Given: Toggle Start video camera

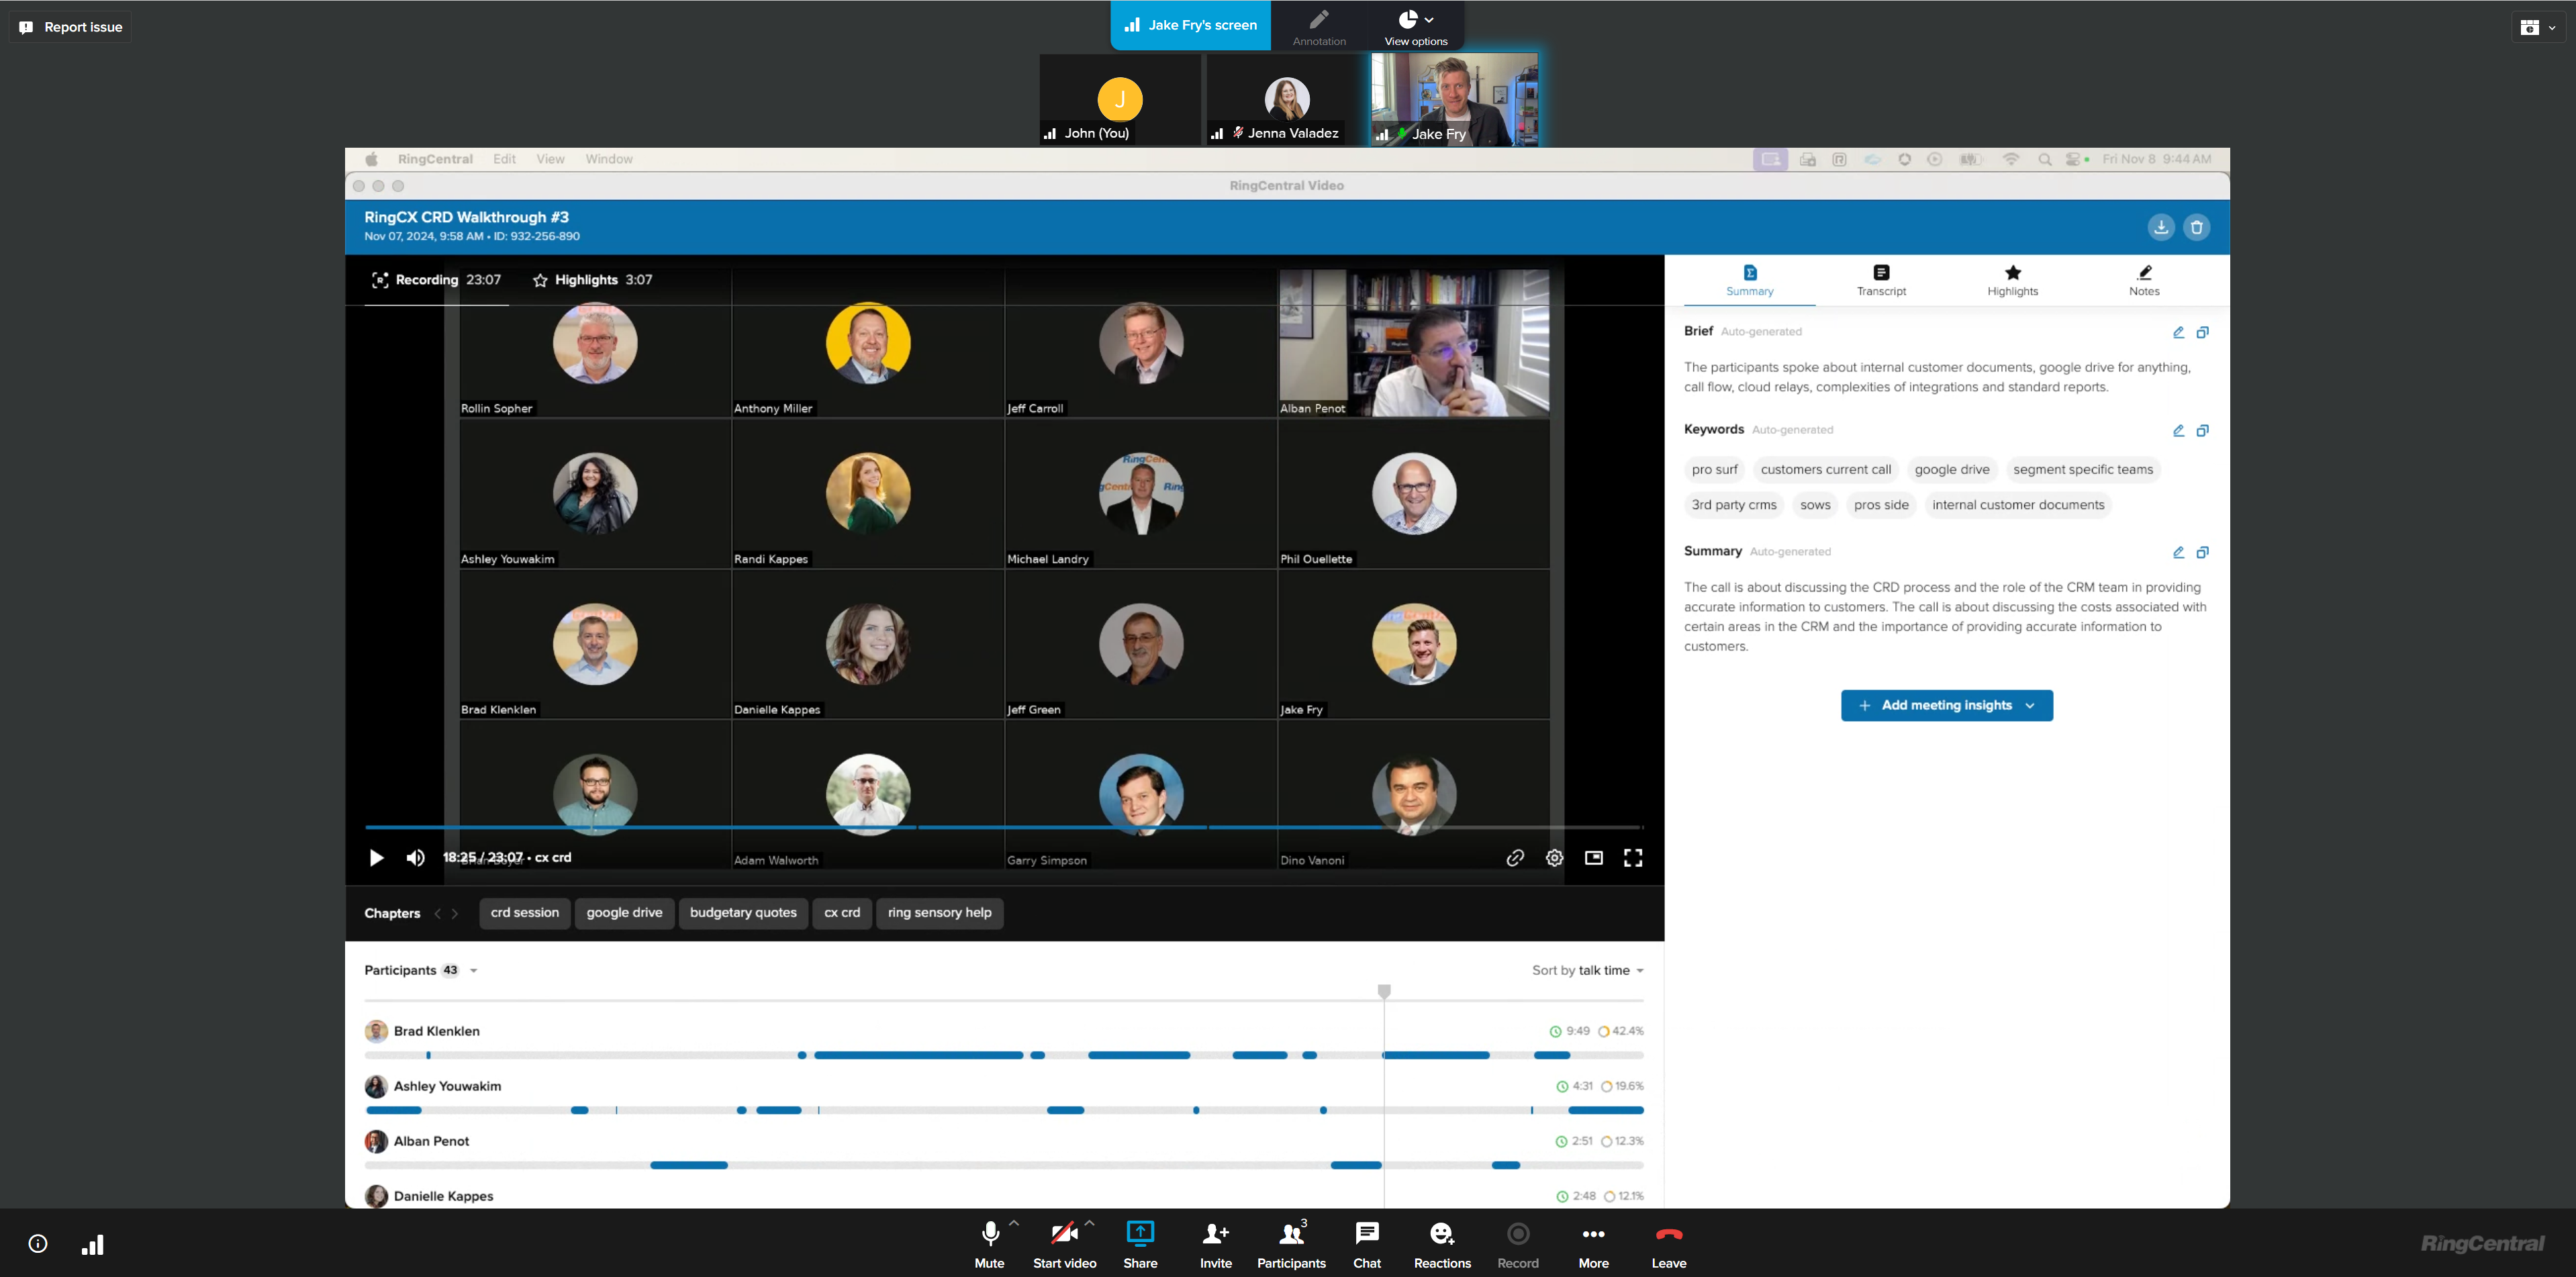Looking at the screenshot, I should (x=1064, y=1244).
